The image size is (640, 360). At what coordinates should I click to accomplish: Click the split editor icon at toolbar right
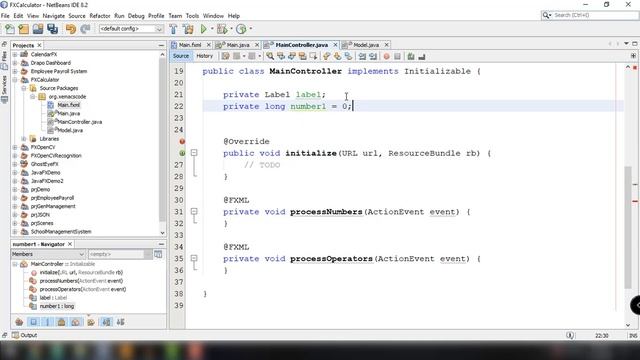click(633, 56)
